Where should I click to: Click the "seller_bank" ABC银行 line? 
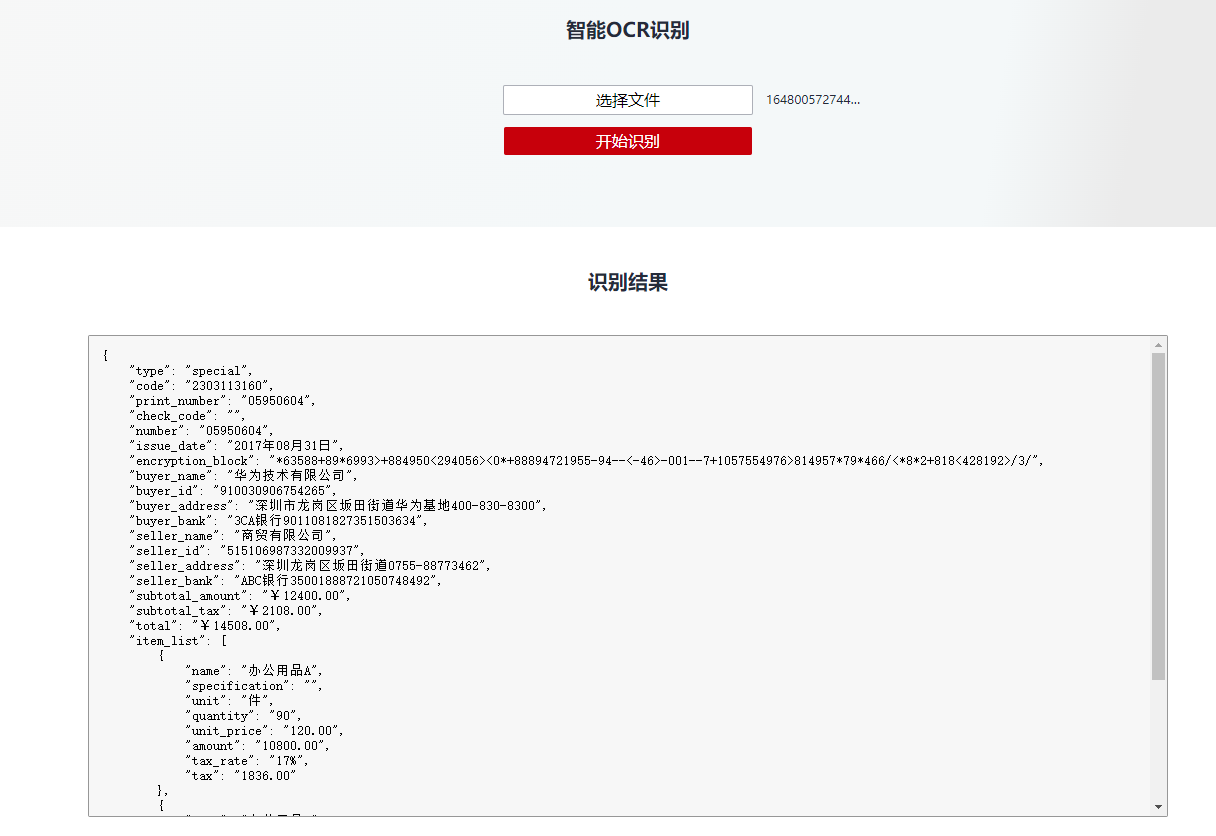click(285, 581)
